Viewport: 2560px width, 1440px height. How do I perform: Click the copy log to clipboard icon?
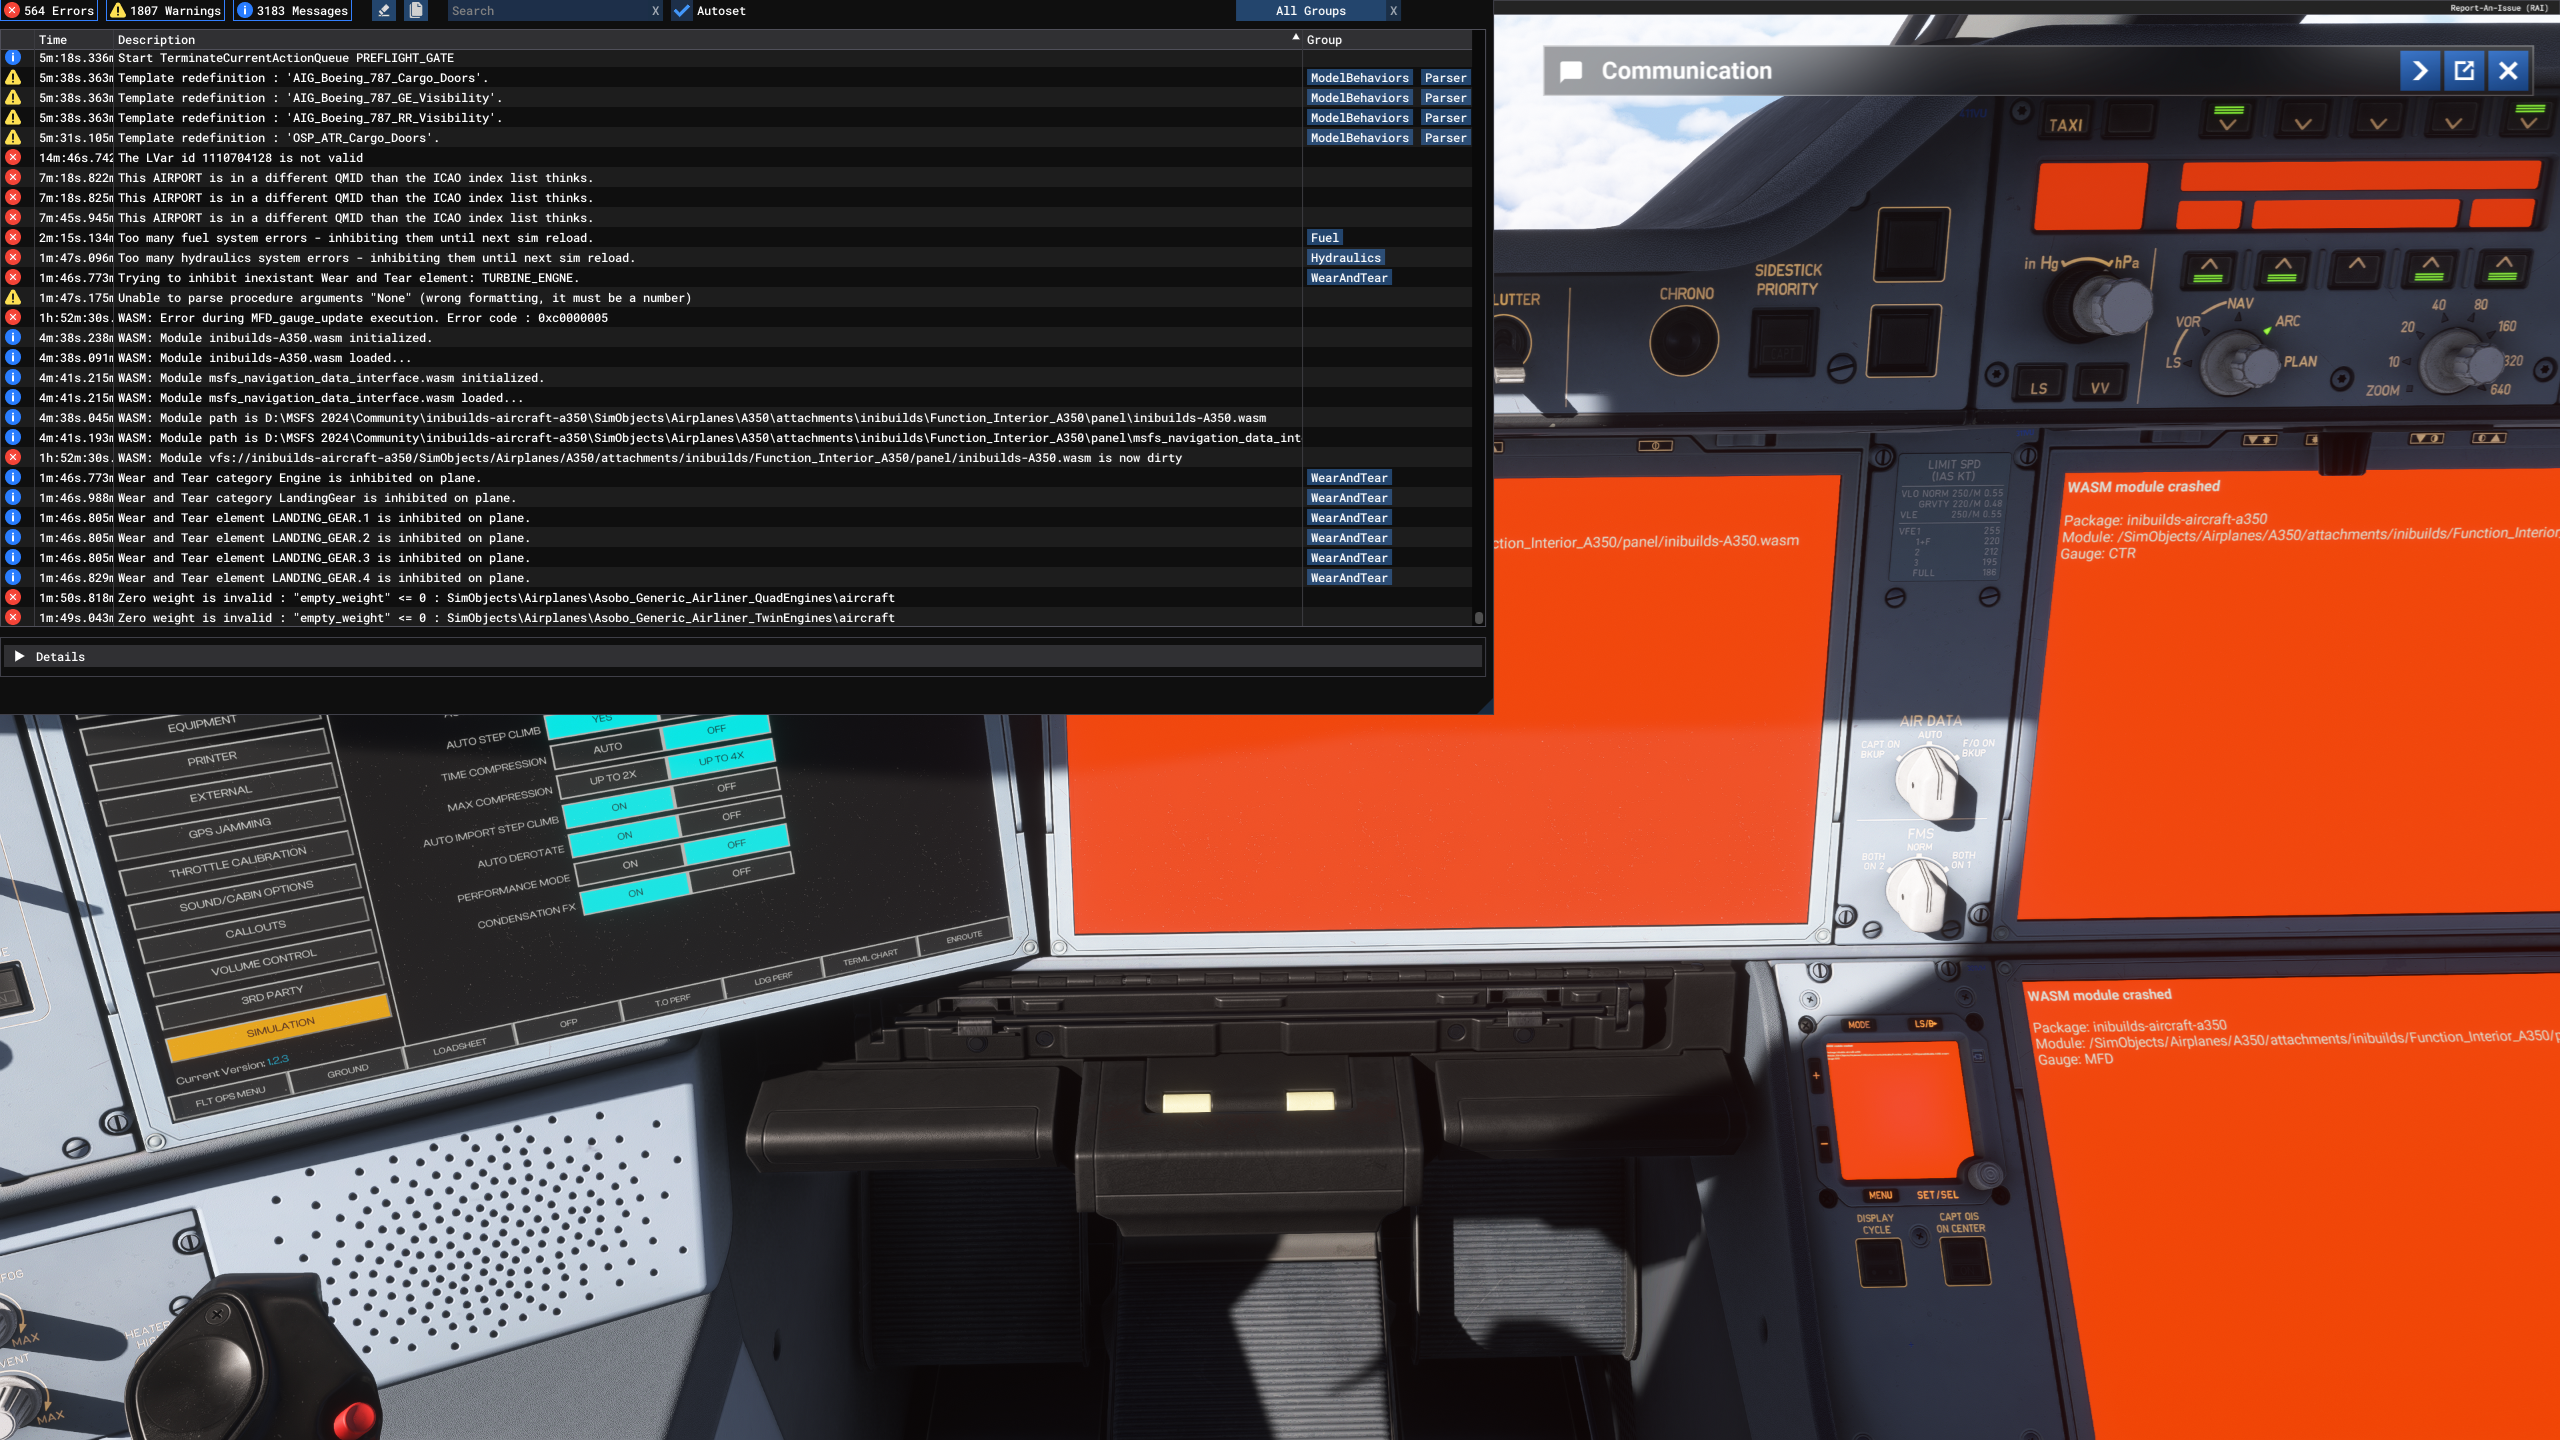tap(416, 11)
